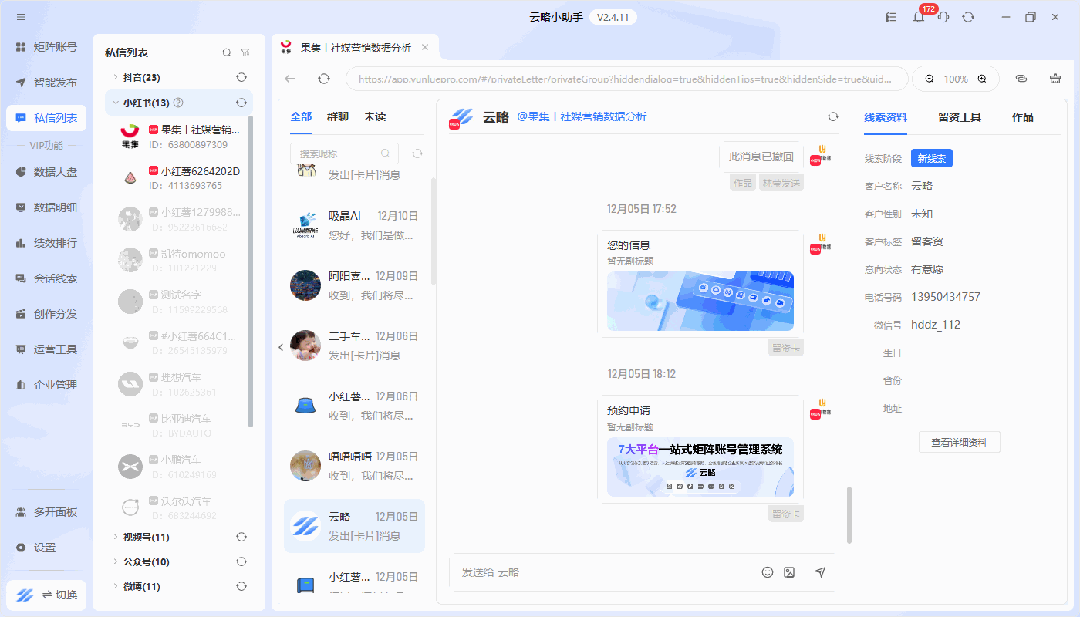Click search icon in 私信列表 header
Screen dimensions: 1080x617
coord(226,52)
